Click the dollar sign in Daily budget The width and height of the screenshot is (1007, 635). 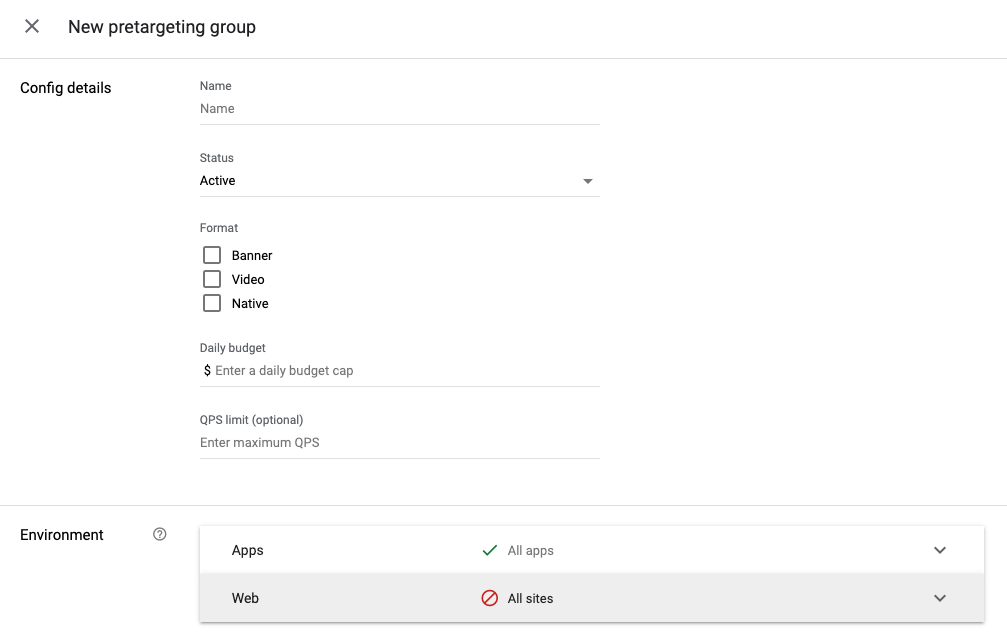pyautogui.click(x=207, y=371)
